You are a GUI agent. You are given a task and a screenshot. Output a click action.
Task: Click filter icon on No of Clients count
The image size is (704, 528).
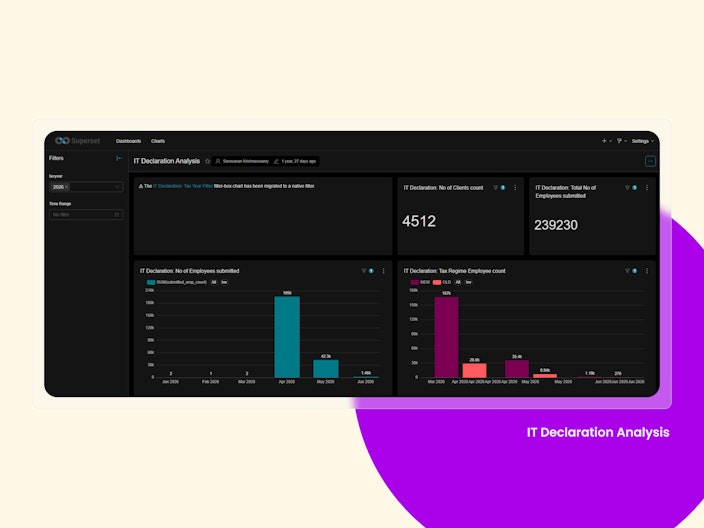[x=496, y=188]
